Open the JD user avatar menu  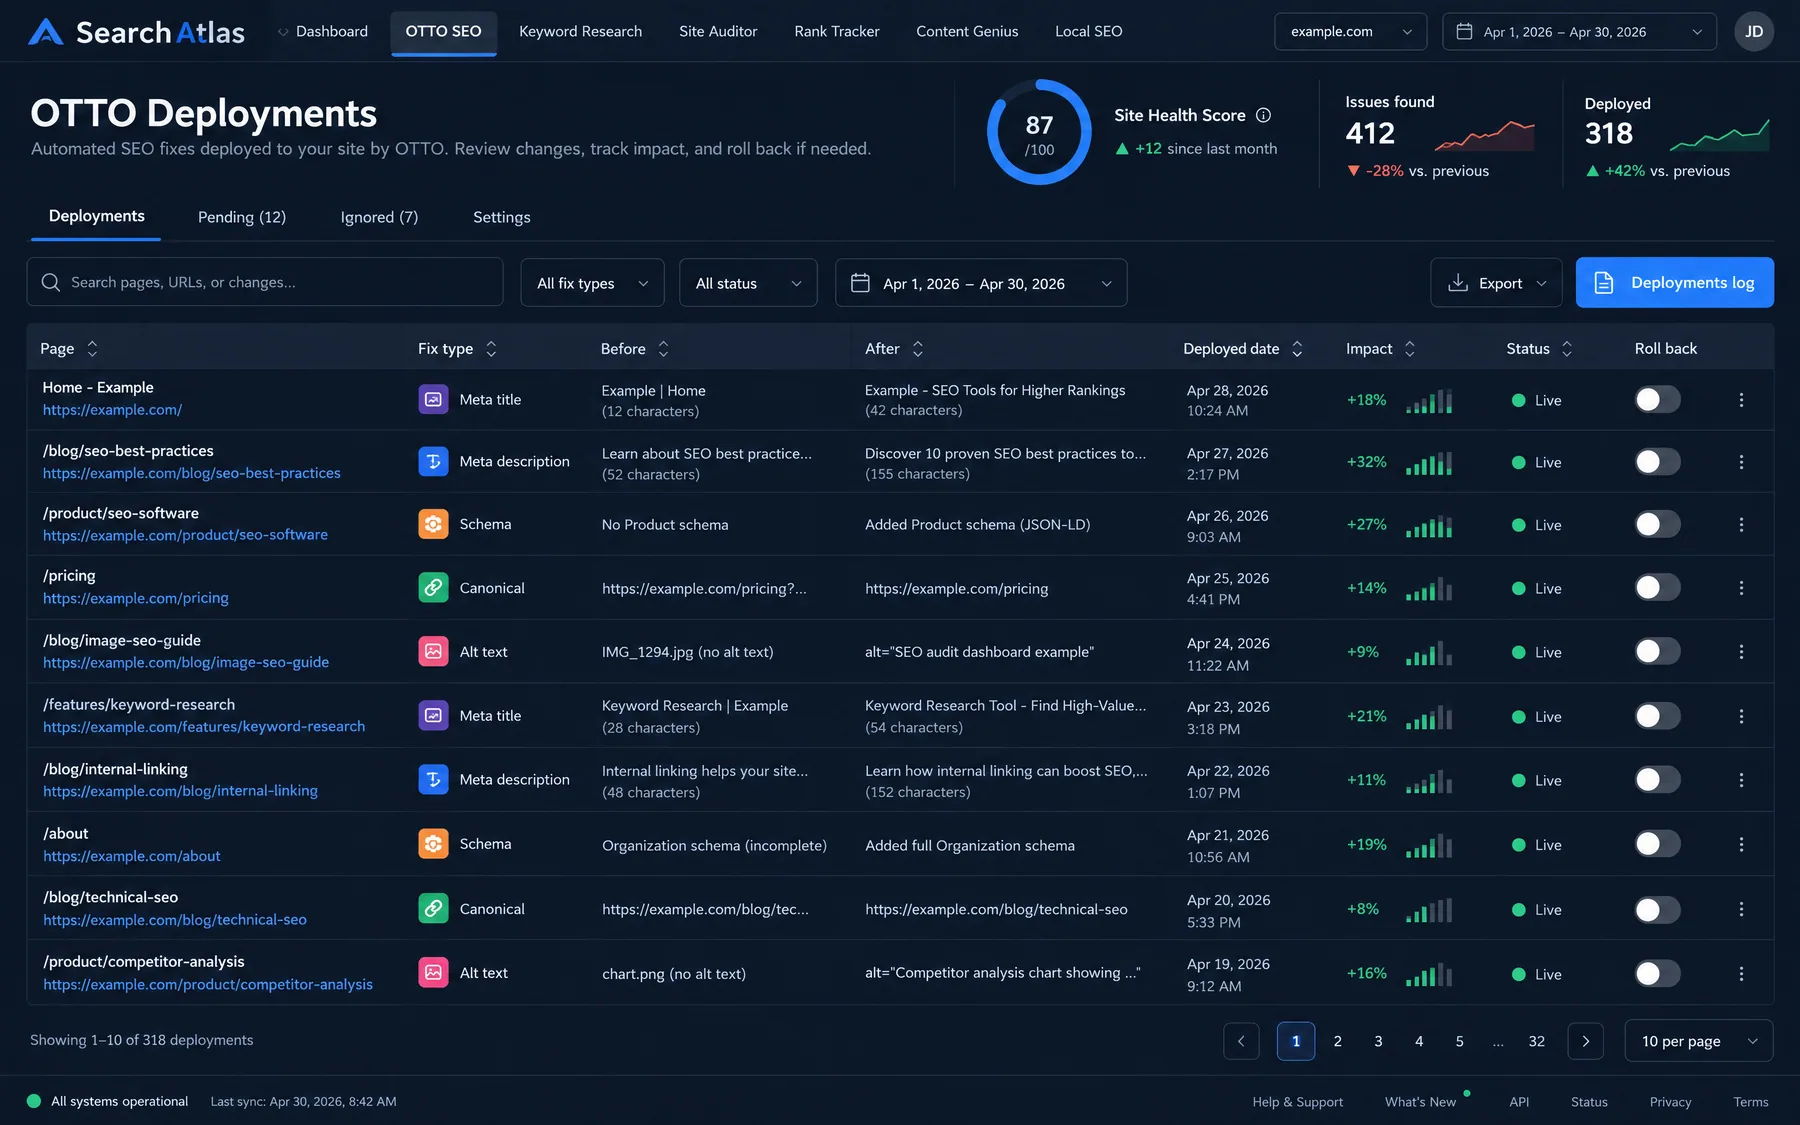[x=1754, y=31]
